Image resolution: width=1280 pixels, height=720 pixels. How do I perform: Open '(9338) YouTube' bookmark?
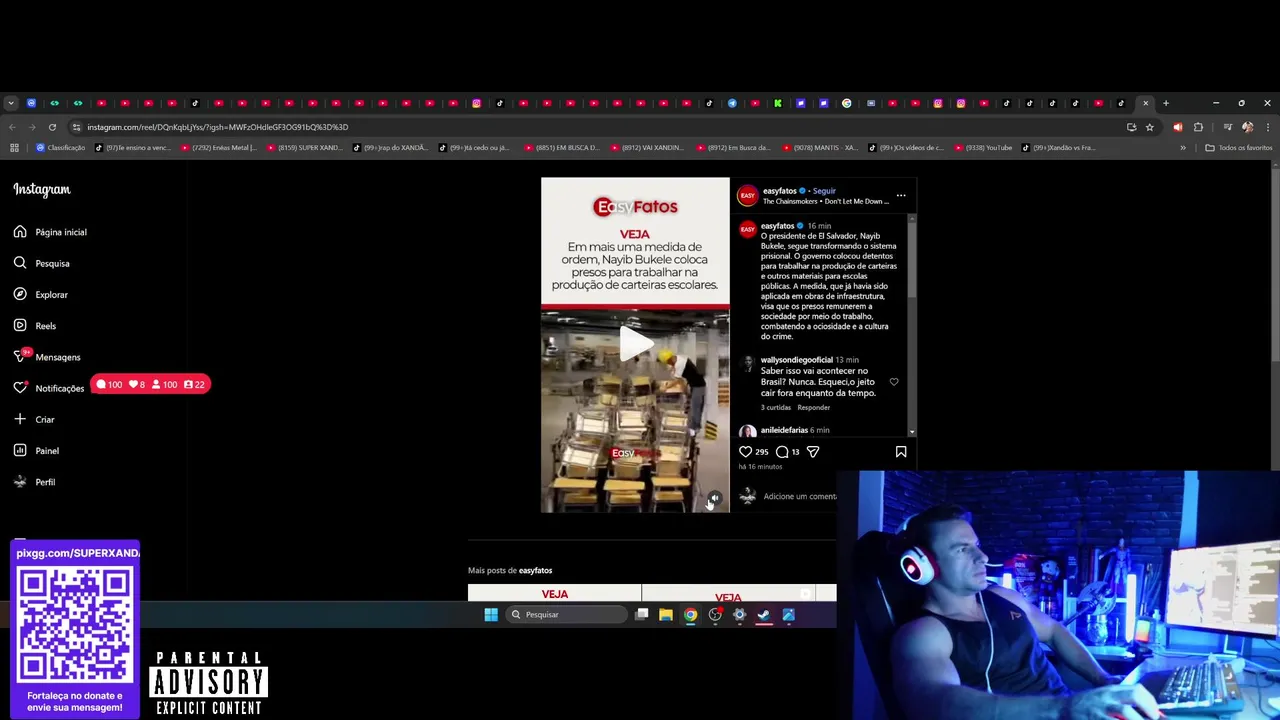point(983,148)
